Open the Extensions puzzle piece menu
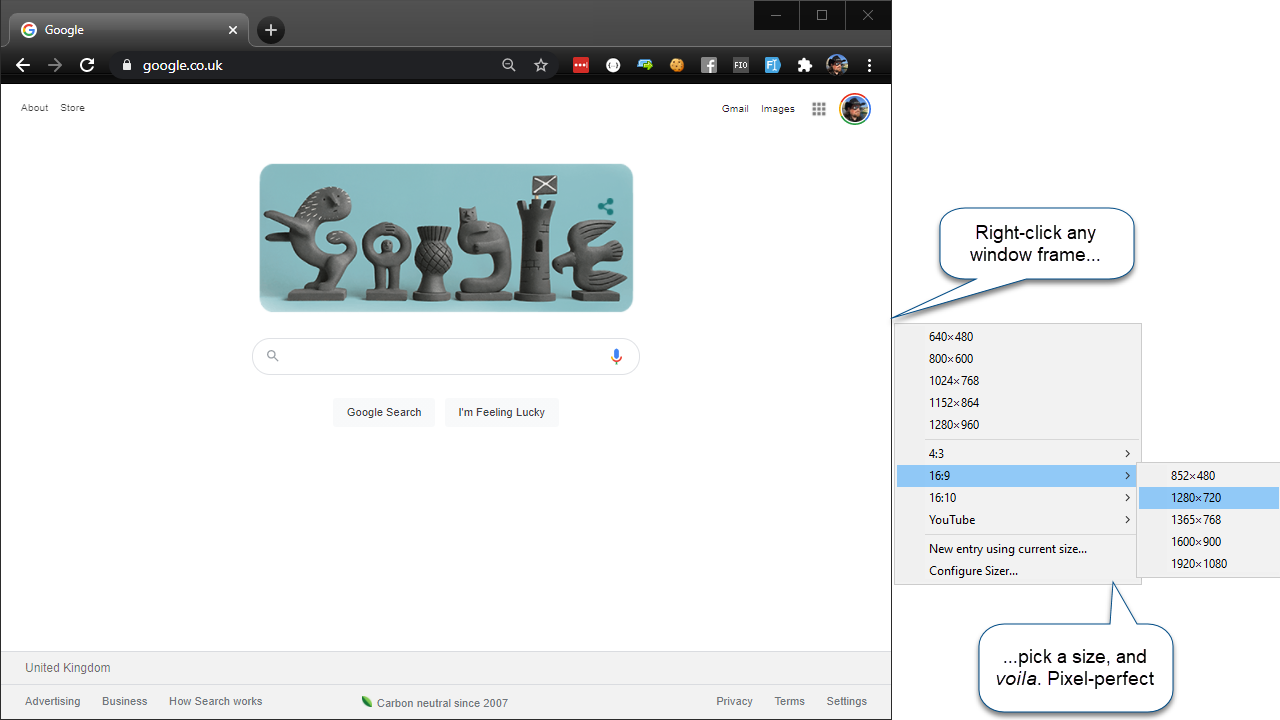The height and width of the screenshot is (720, 1280). click(805, 65)
